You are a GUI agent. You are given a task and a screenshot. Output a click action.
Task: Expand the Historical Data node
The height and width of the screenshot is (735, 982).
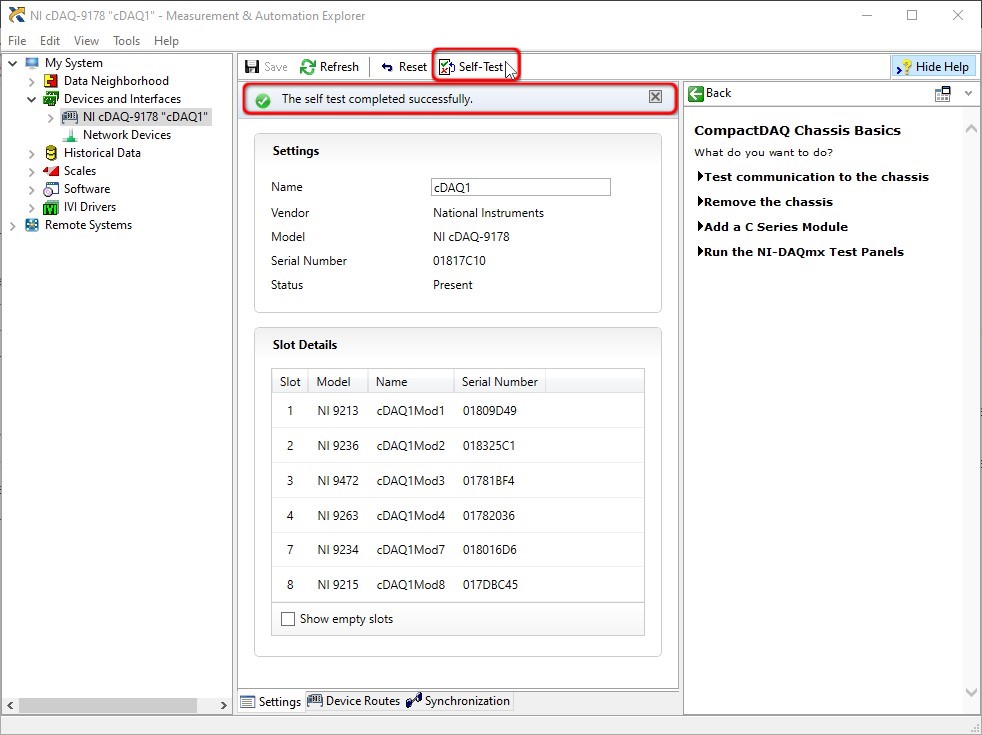point(31,153)
